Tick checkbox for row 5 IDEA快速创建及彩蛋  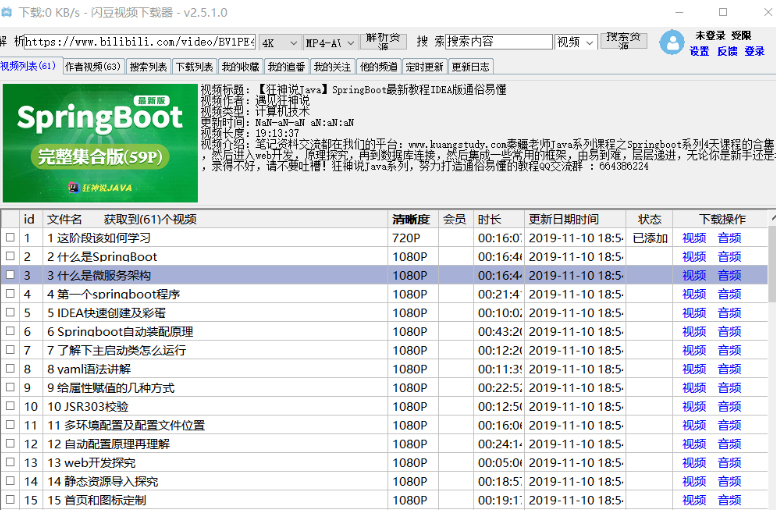click(10, 313)
